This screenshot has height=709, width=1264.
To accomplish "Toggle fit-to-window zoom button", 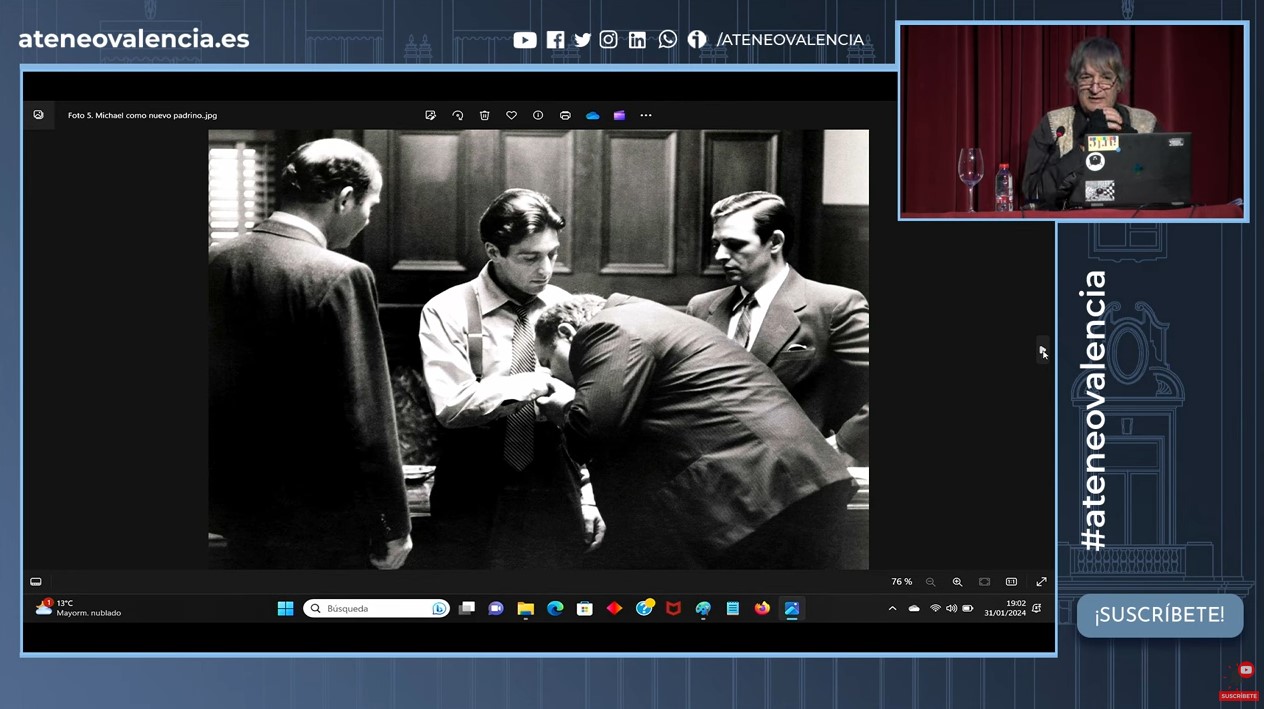I will (x=984, y=582).
